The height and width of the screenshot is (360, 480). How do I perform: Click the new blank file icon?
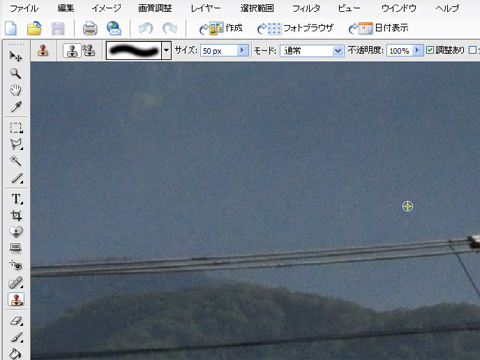pyautogui.click(x=11, y=28)
